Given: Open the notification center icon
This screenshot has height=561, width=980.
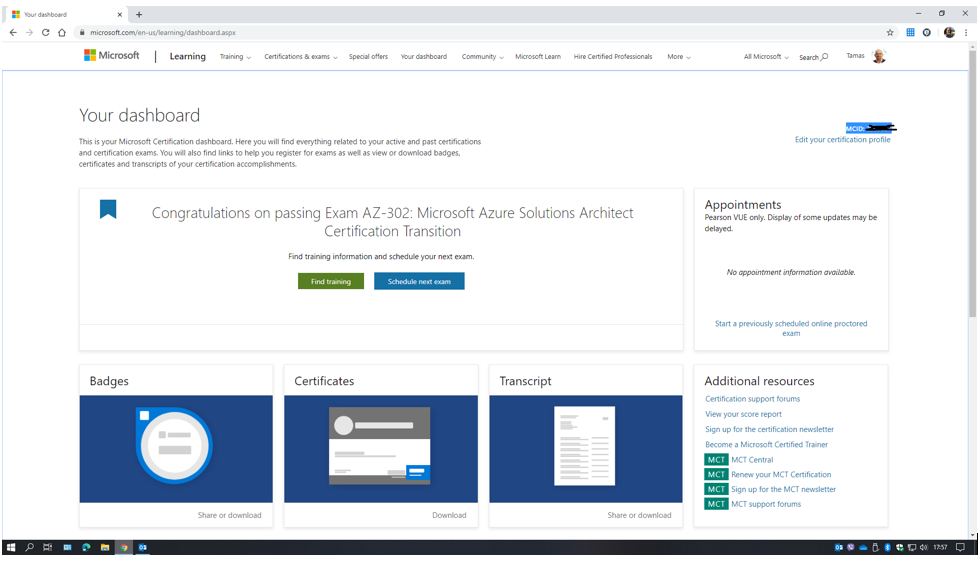Looking at the screenshot, I should coord(961,547).
